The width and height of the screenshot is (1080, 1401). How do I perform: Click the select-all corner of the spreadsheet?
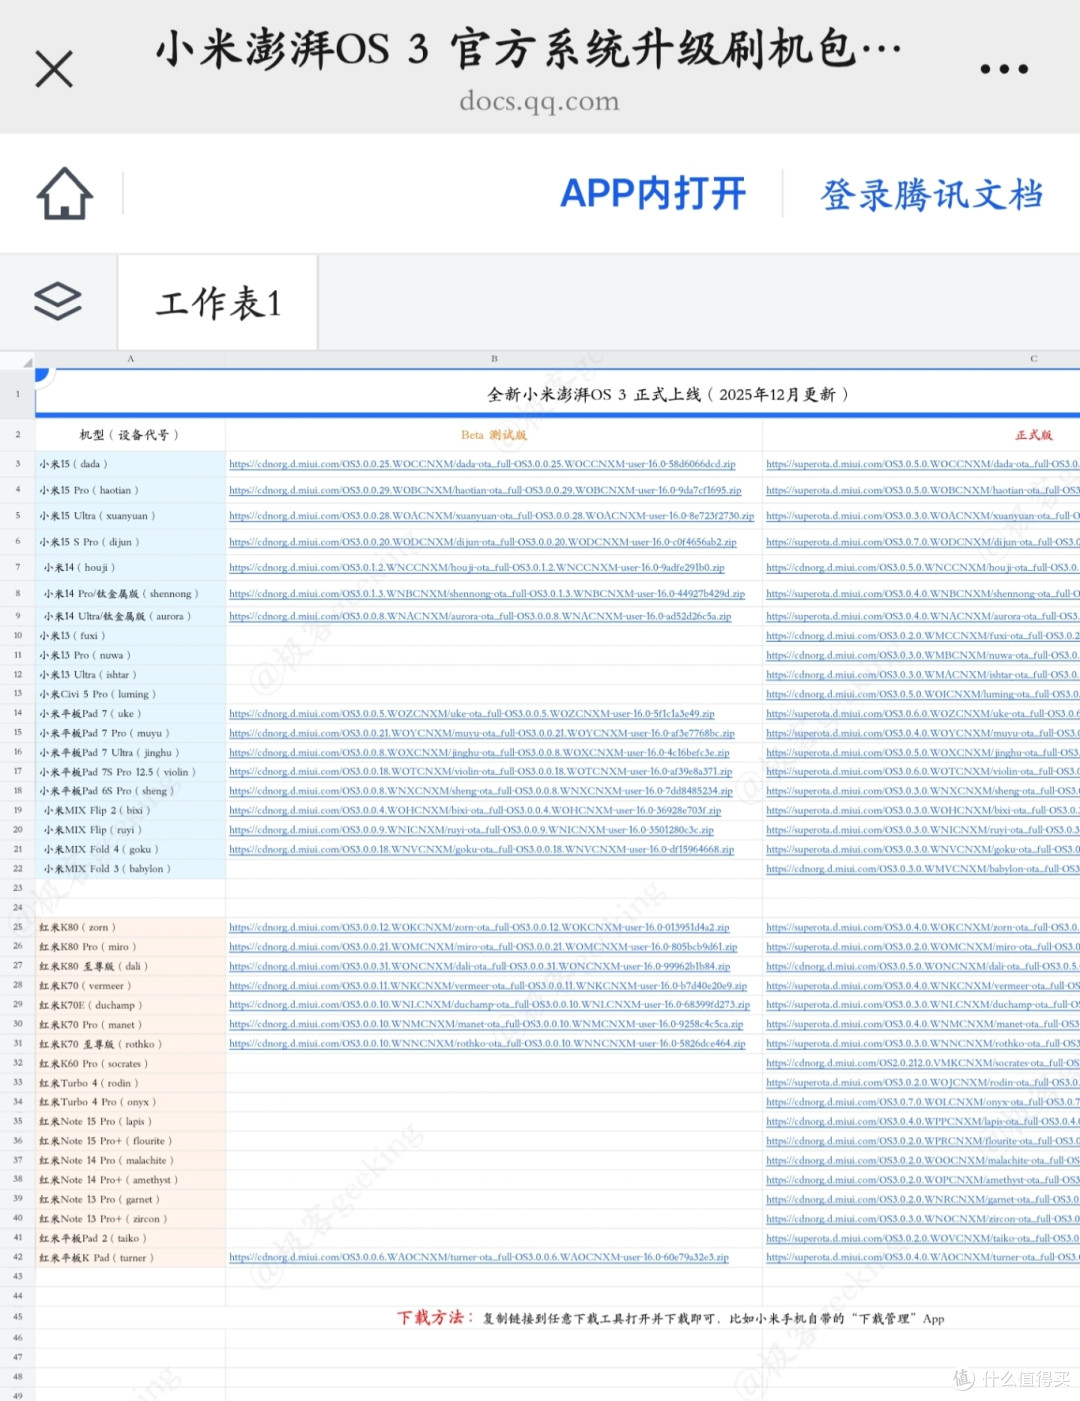click(17, 359)
